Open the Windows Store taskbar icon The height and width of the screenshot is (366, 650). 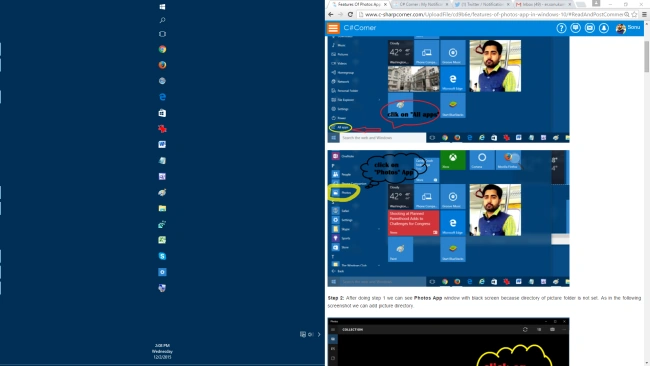pyautogui.click(x=162, y=113)
